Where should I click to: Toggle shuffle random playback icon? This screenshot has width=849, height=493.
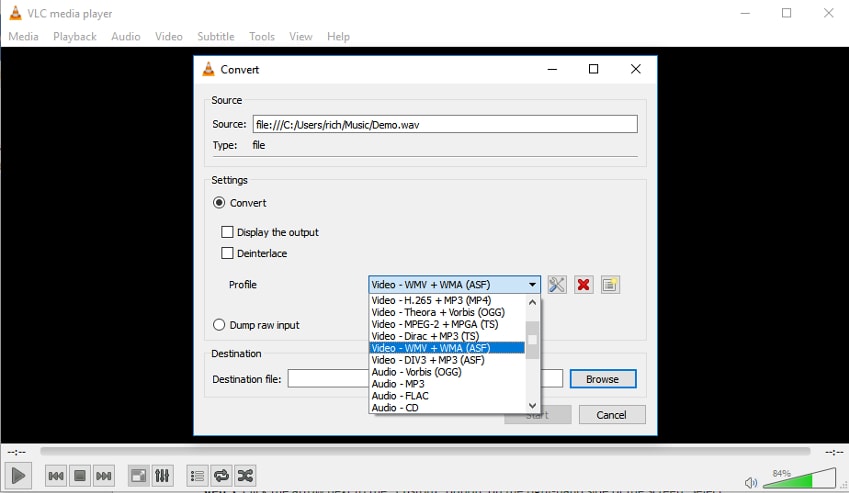[x=245, y=476]
